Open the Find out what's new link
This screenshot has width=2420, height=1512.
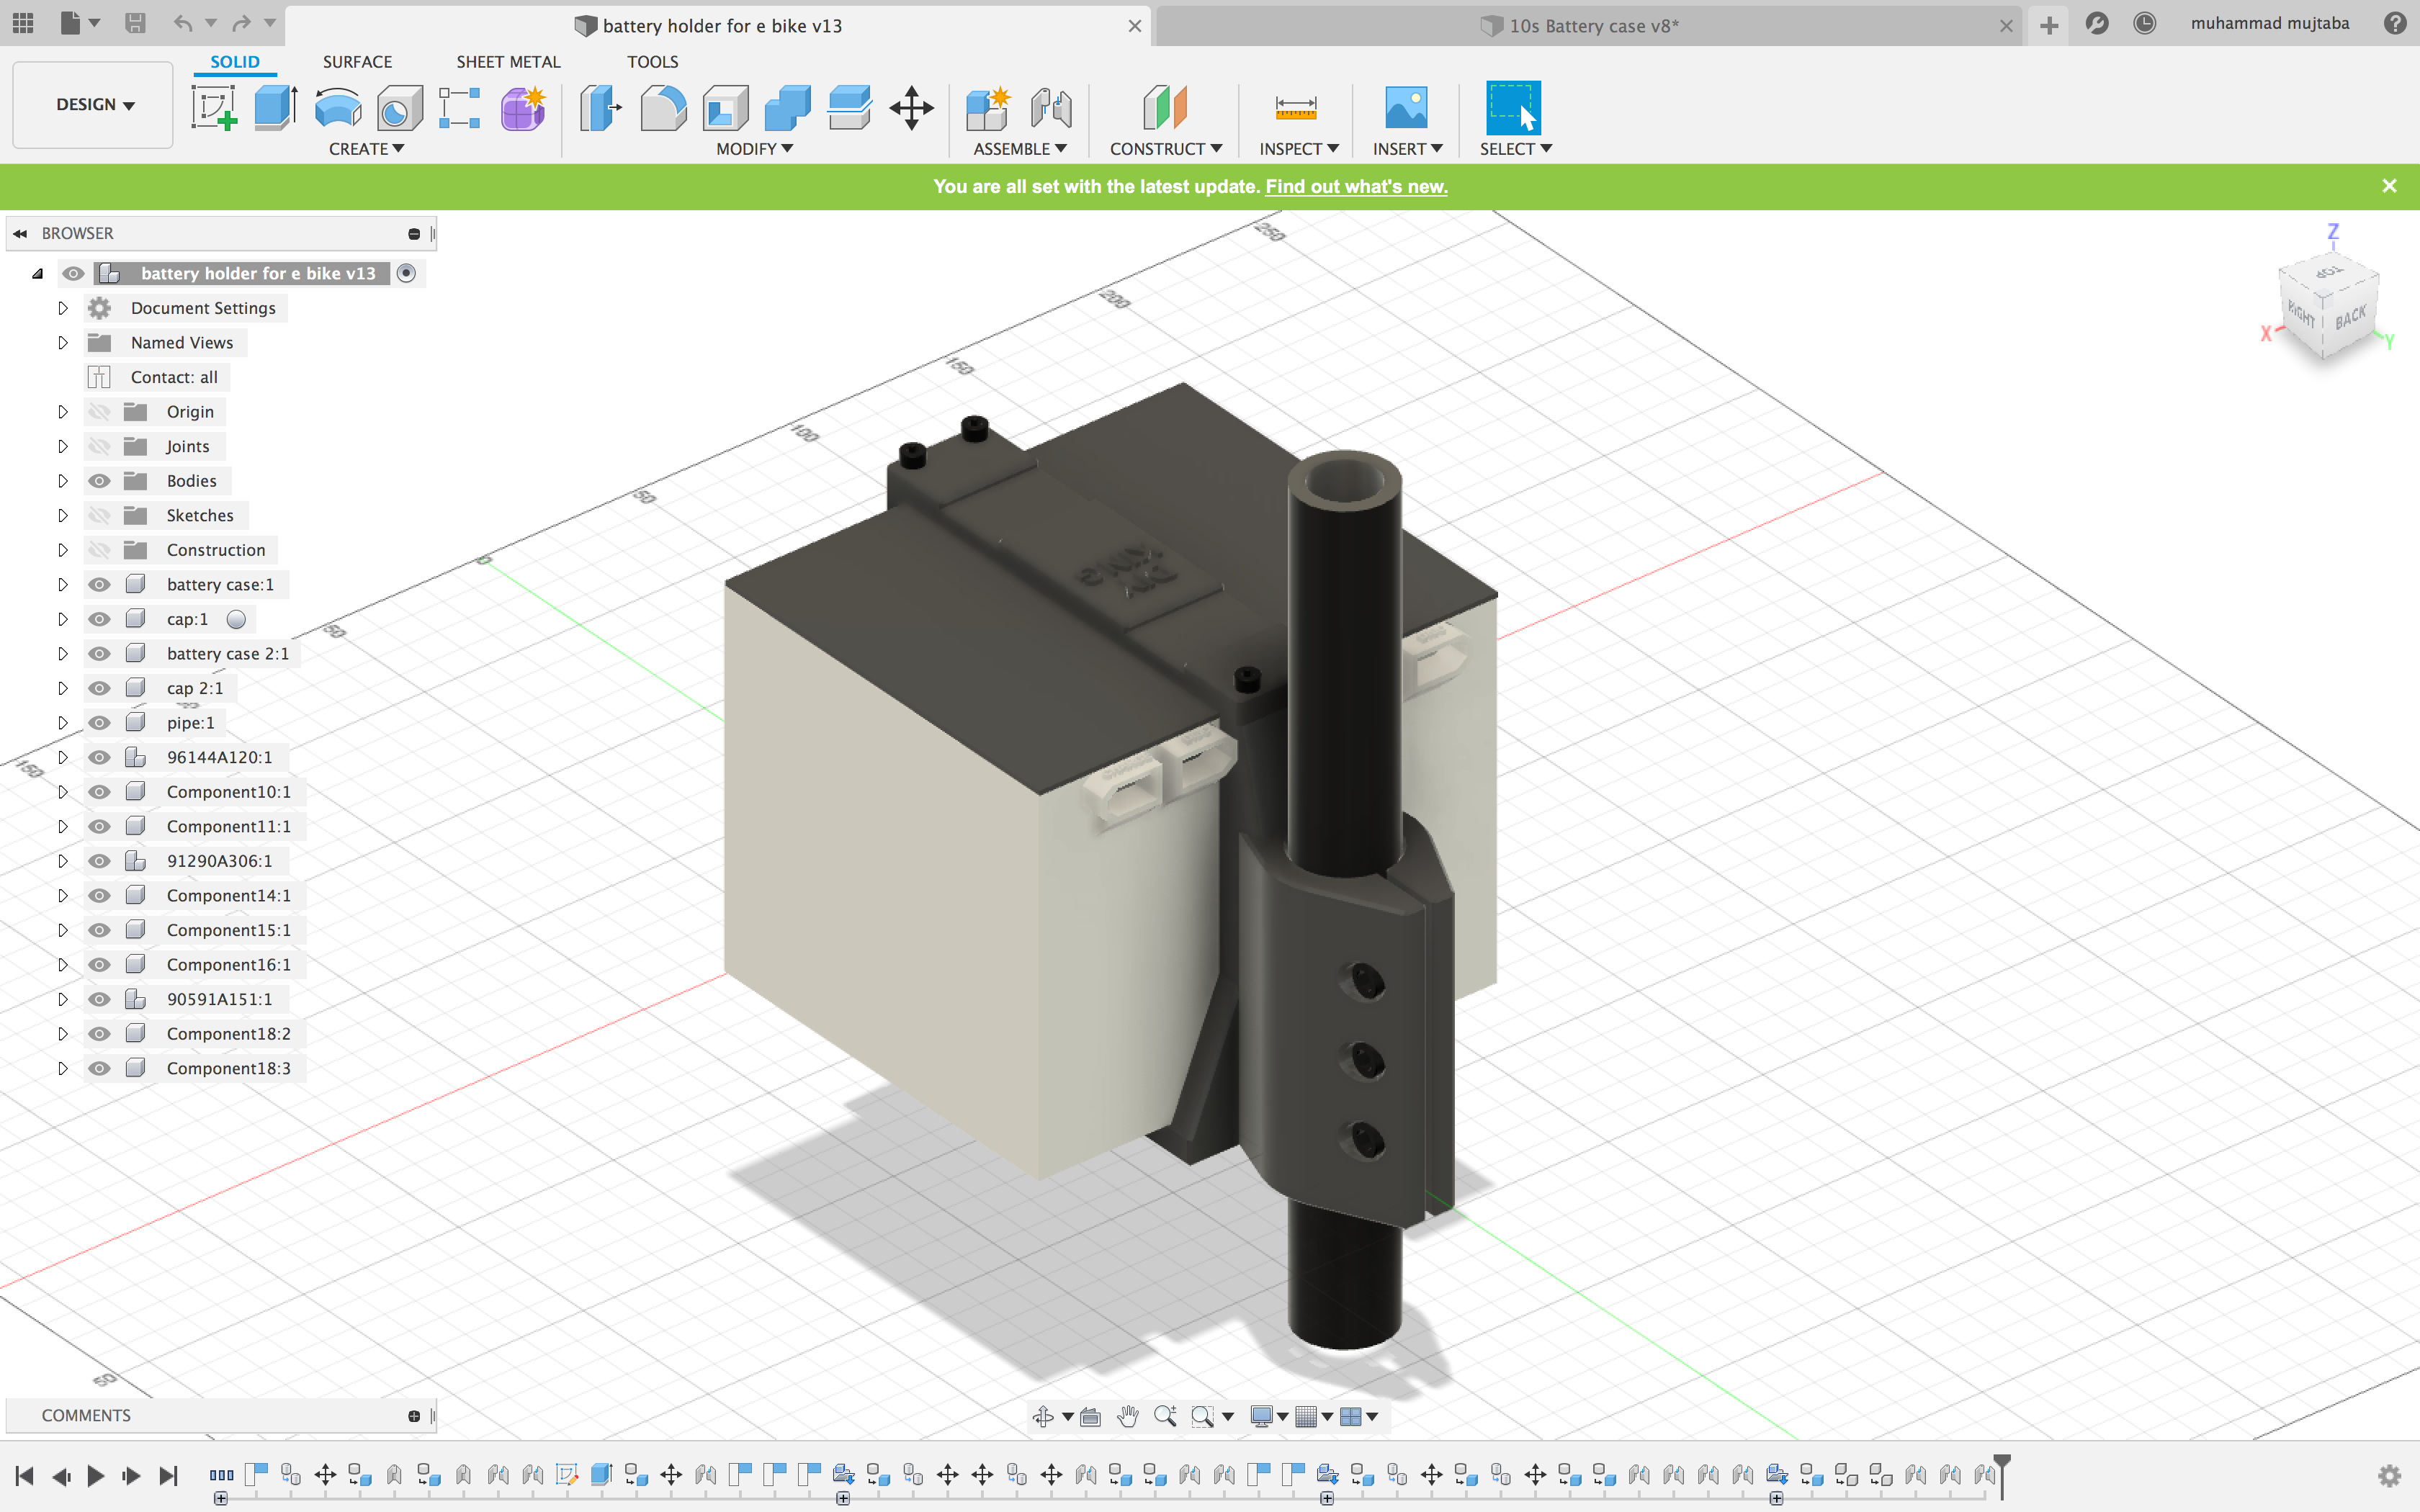1356,186
